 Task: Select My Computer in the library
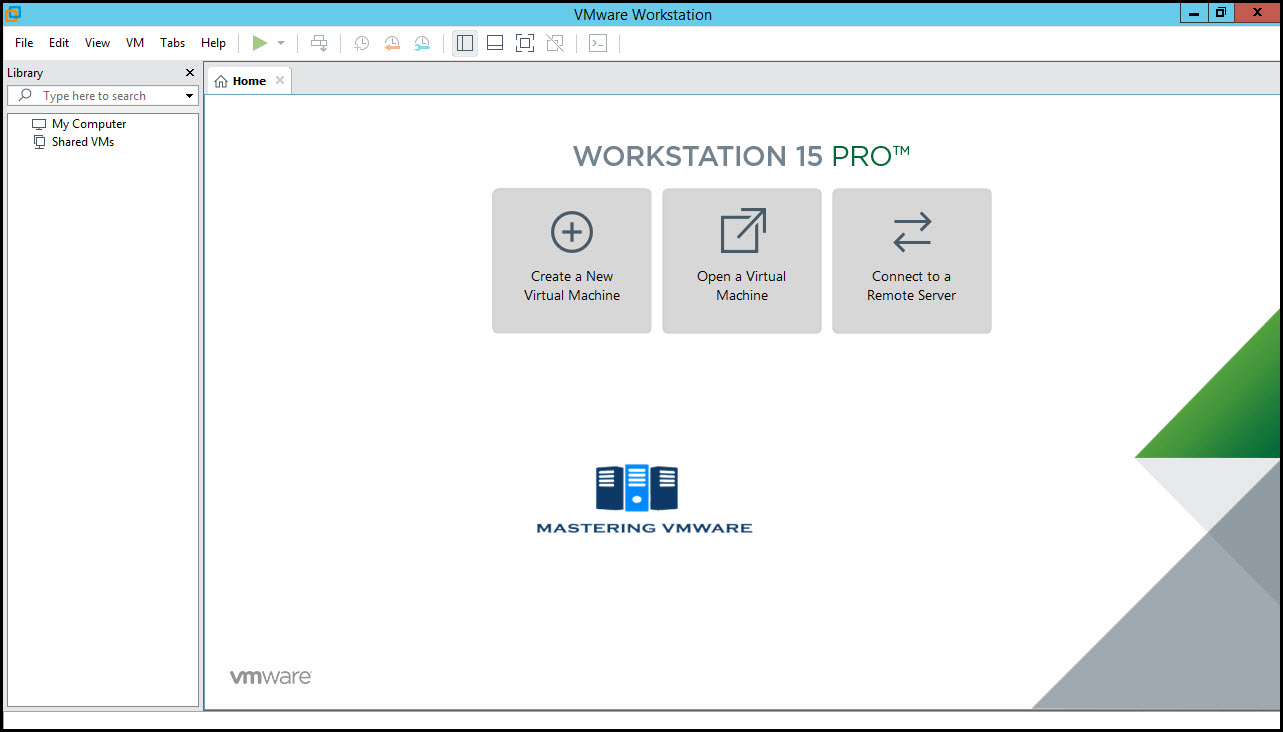coord(89,124)
